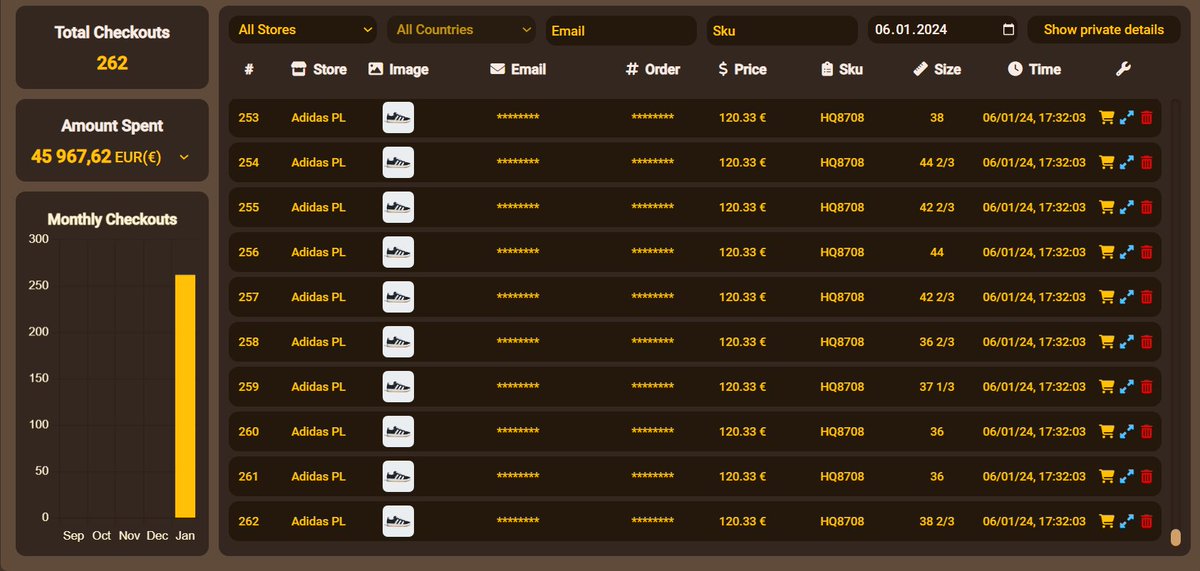Click the 06.01.2024 date field

point(944,30)
